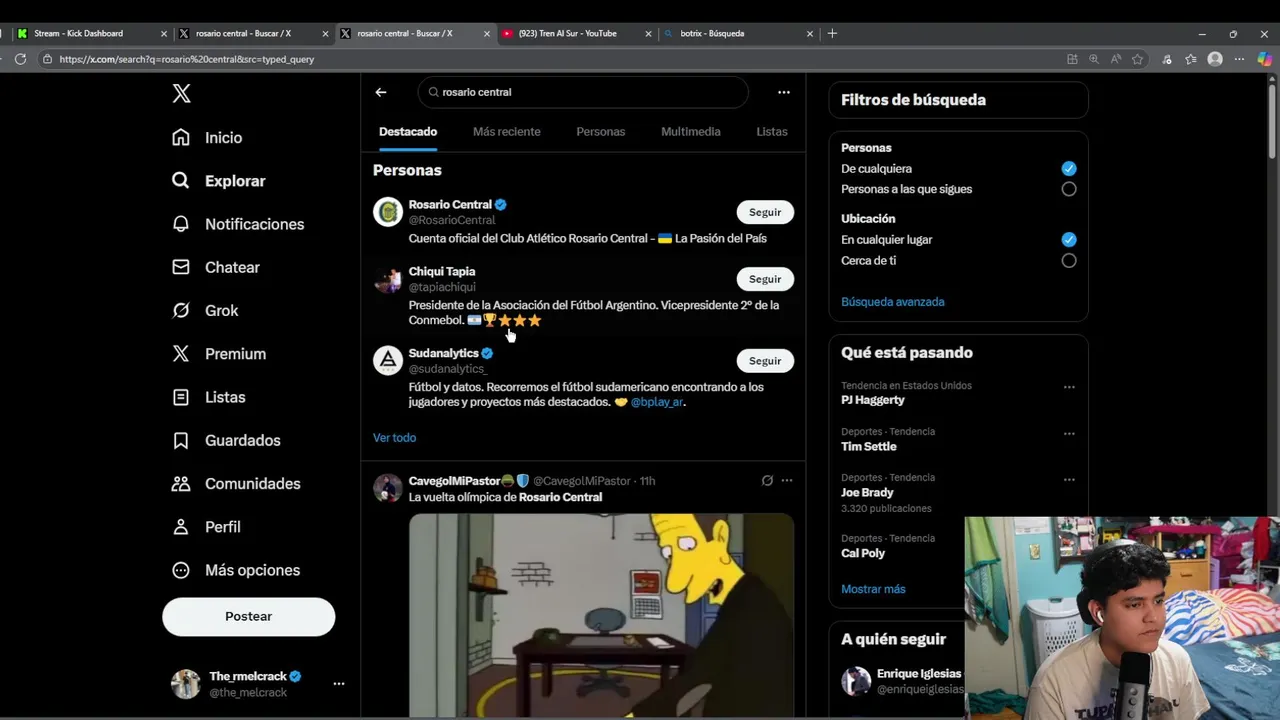The width and height of the screenshot is (1280, 720).
Task: Click the favorites star in address bar
Action: (1137, 59)
